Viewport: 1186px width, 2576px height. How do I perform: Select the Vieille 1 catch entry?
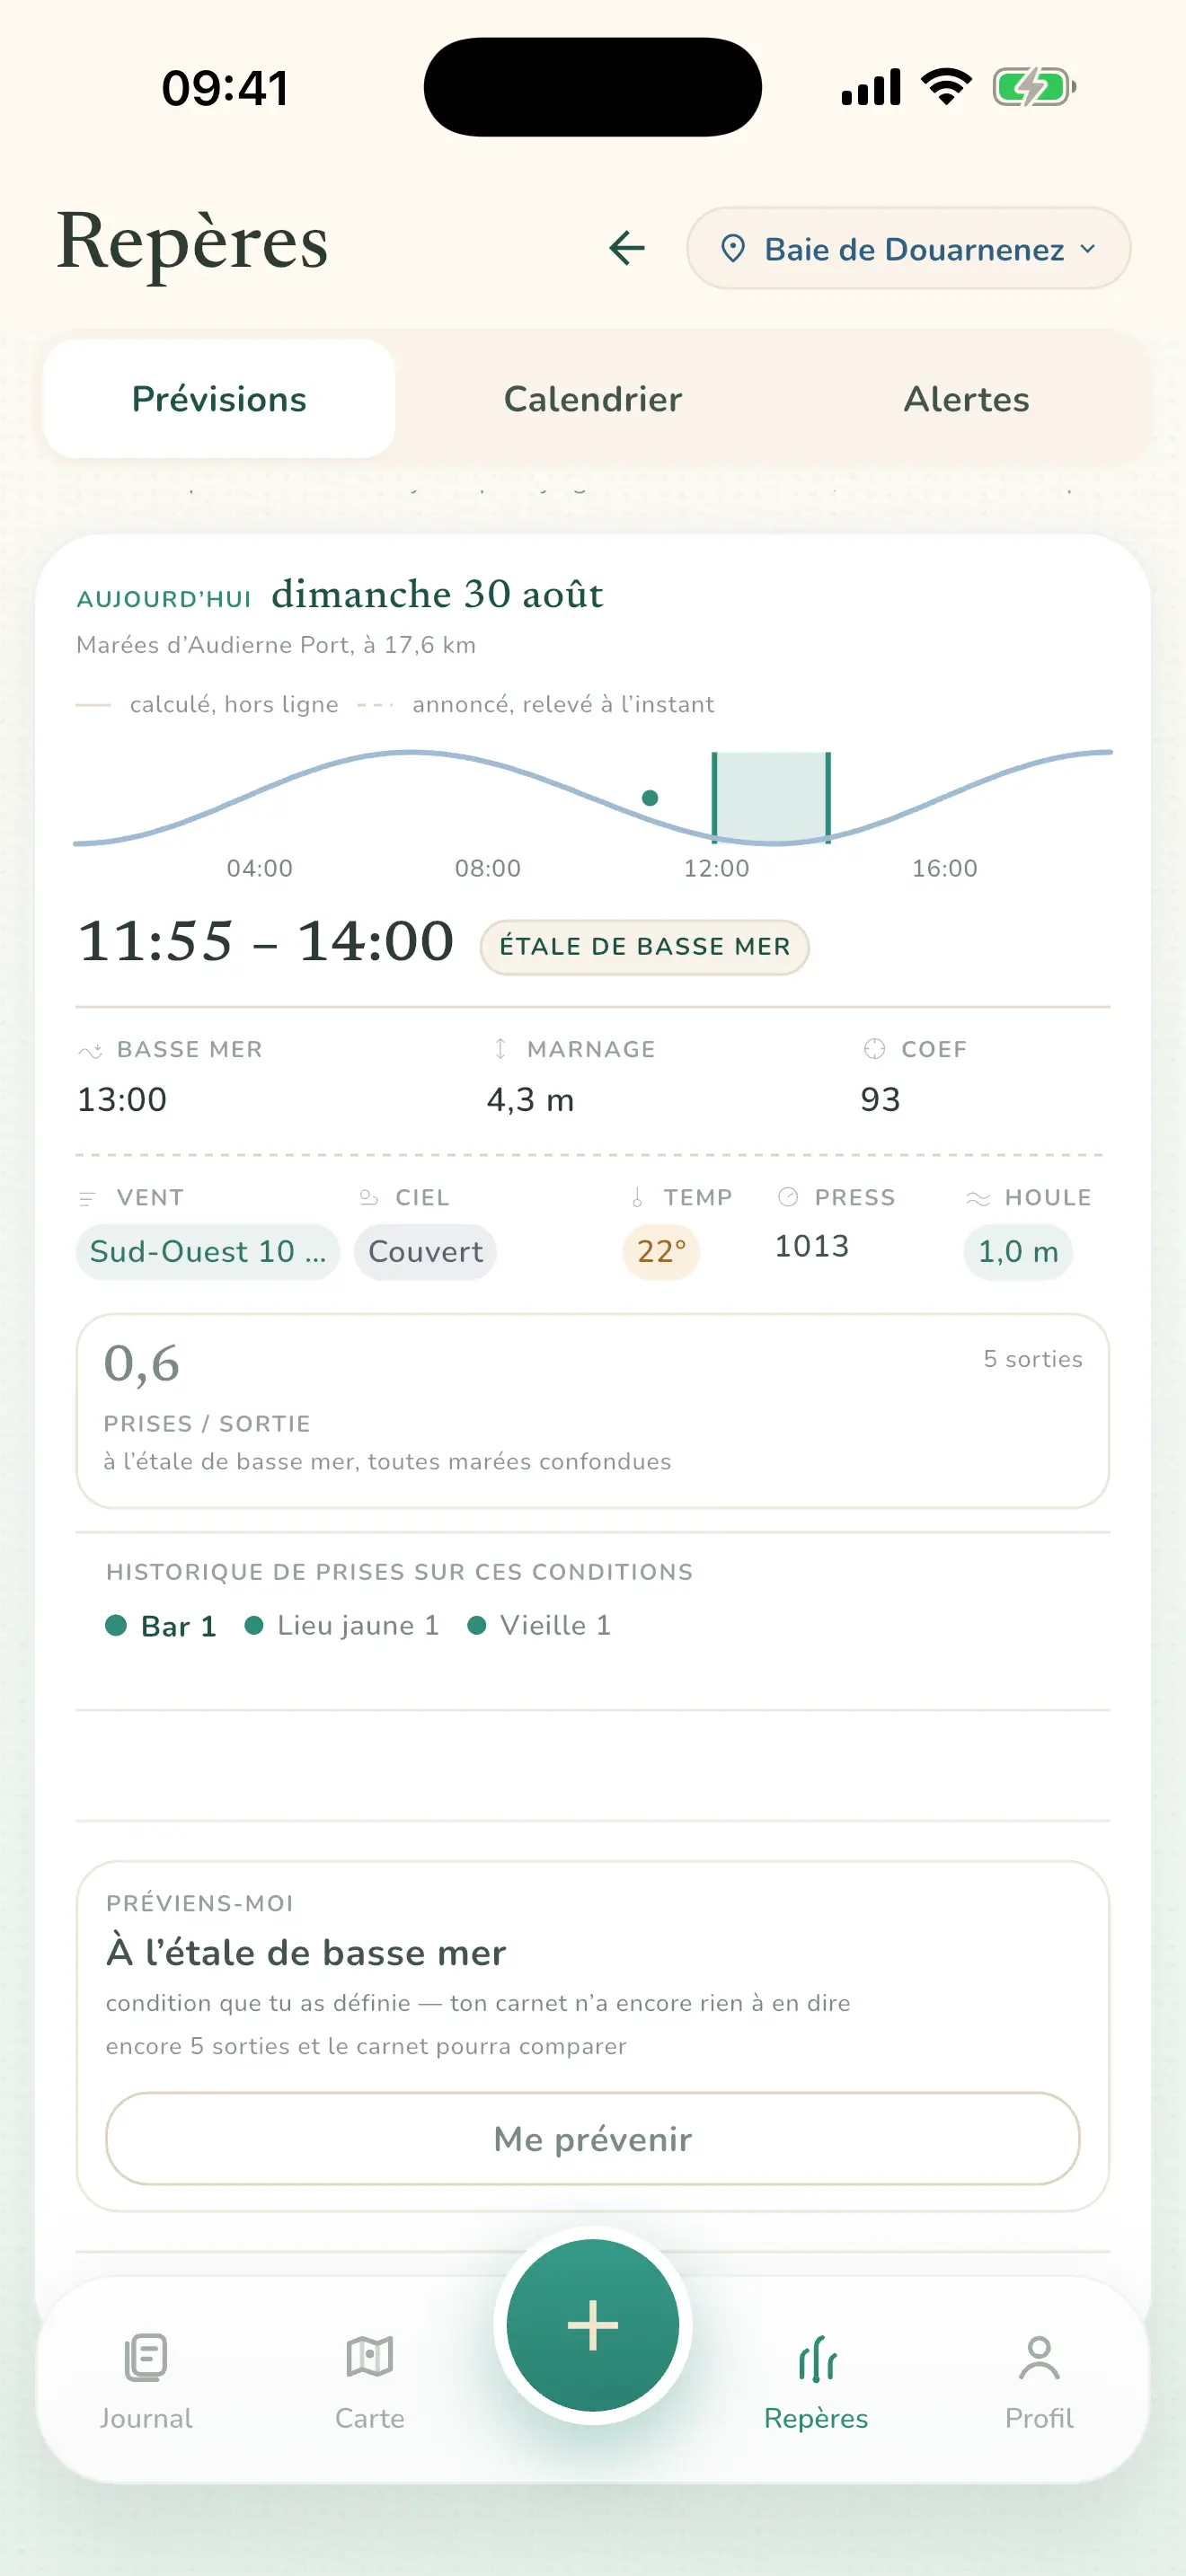coord(539,1625)
